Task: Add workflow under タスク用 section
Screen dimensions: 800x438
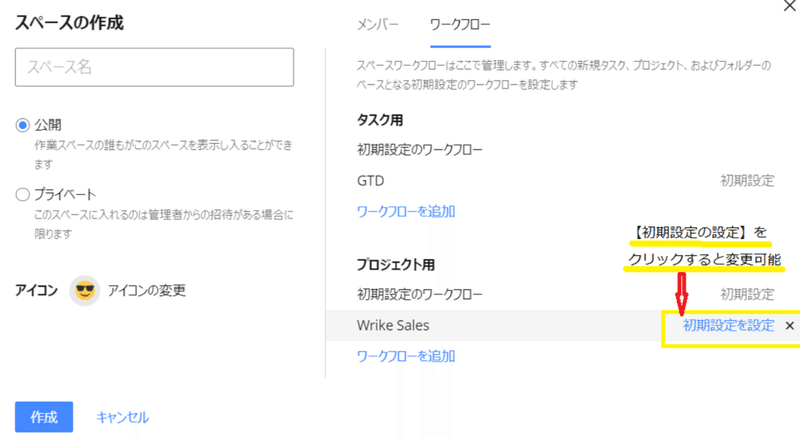Action: pos(406,211)
